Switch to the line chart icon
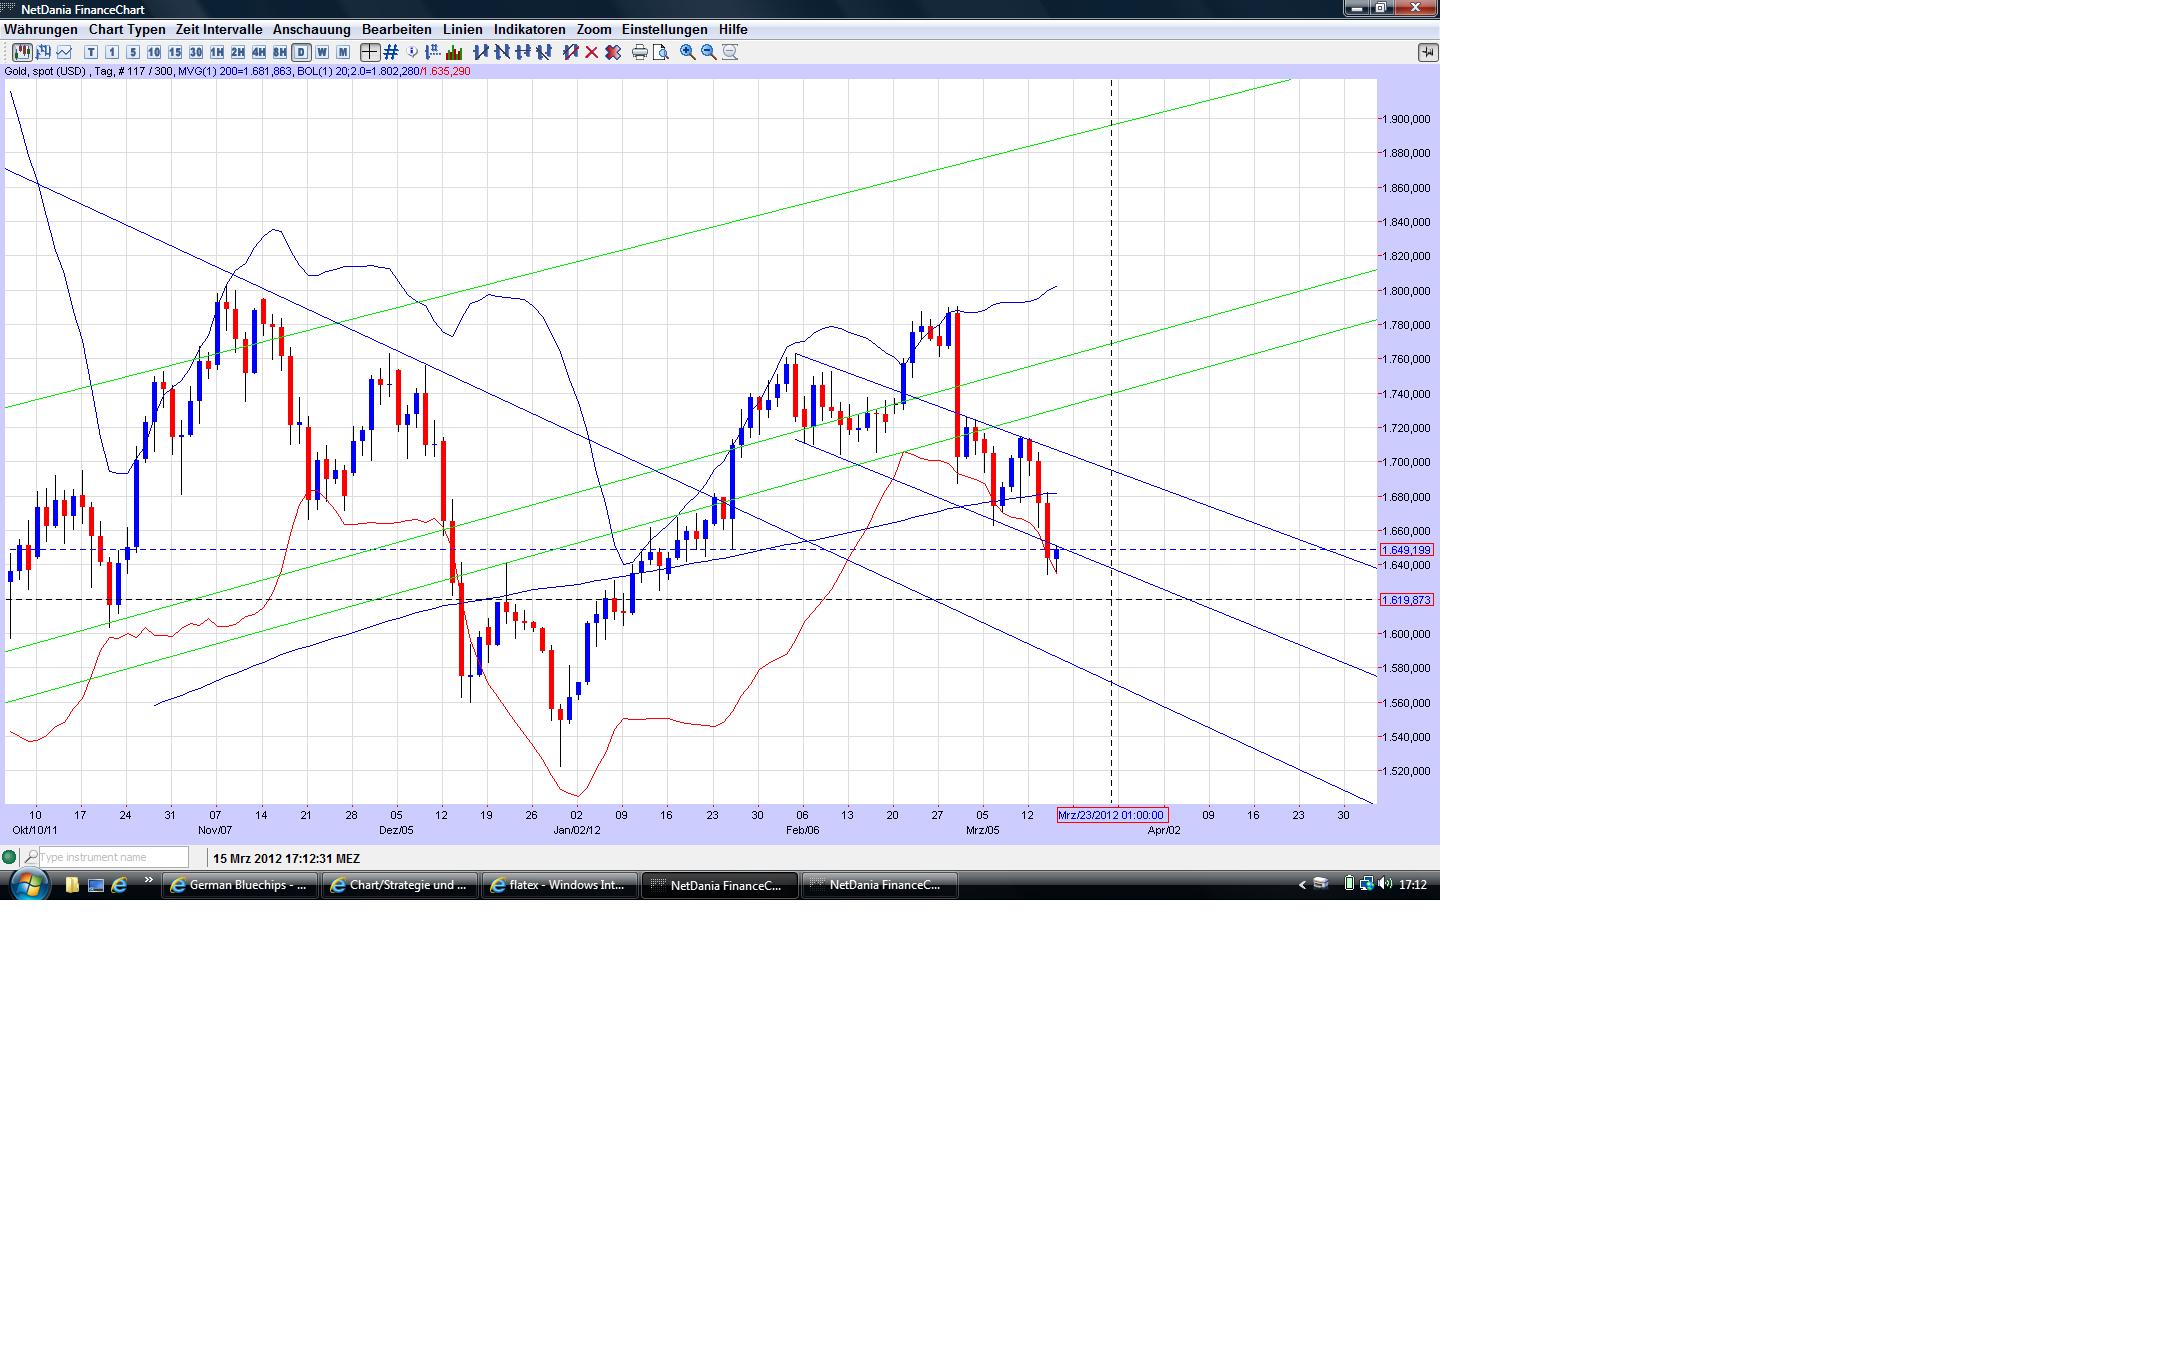 click(x=64, y=52)
